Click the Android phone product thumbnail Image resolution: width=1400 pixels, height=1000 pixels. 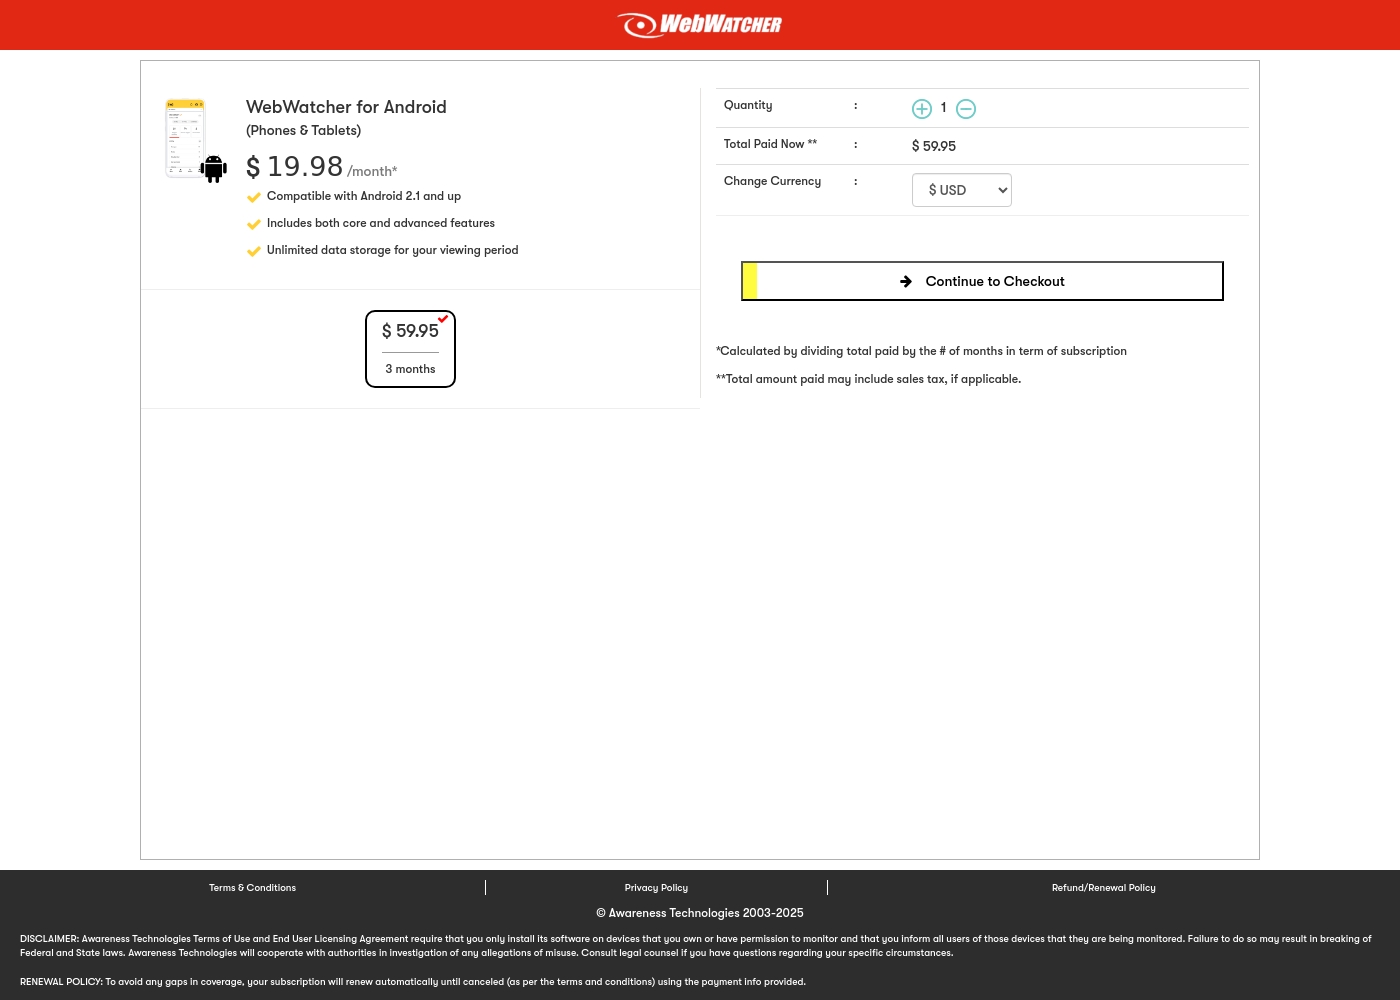click(x=186, y=138)
